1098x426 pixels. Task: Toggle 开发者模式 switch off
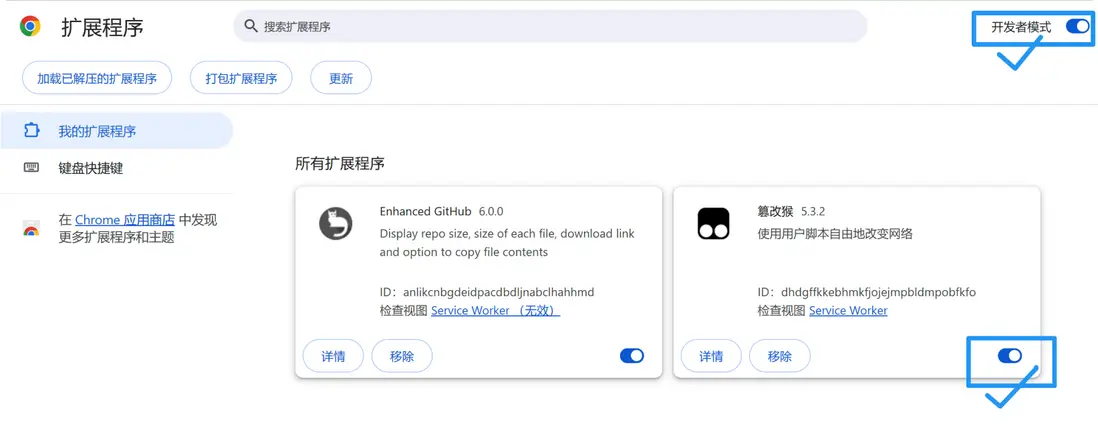[x=1077, y=27]
